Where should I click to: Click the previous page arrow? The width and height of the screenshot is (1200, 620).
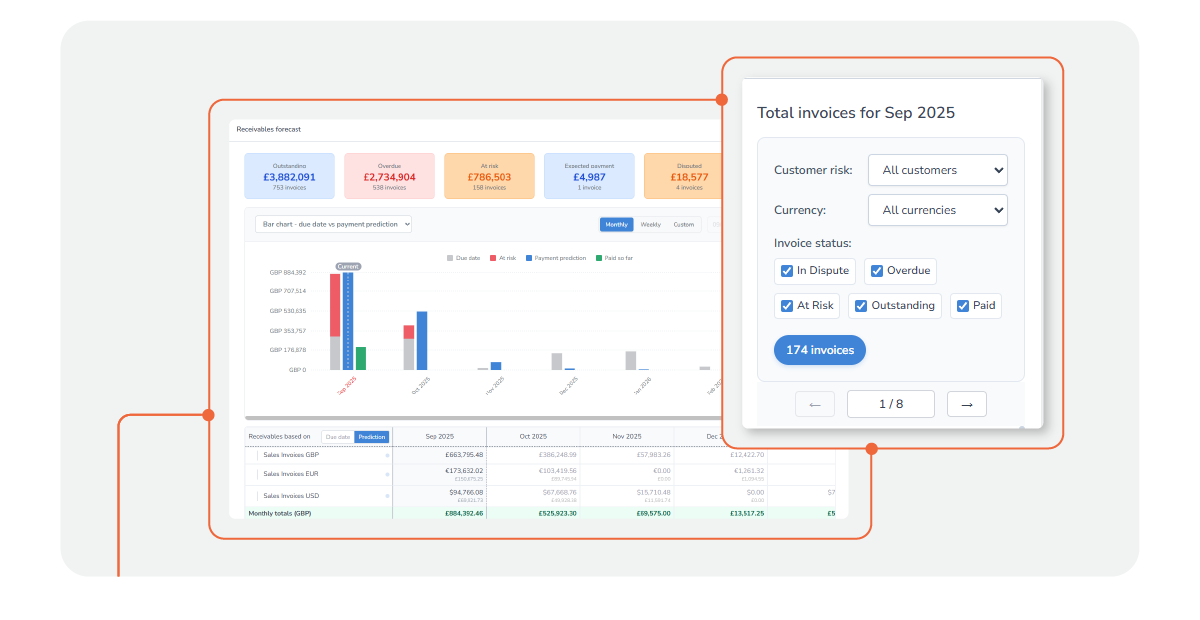[x=815, y=404]
